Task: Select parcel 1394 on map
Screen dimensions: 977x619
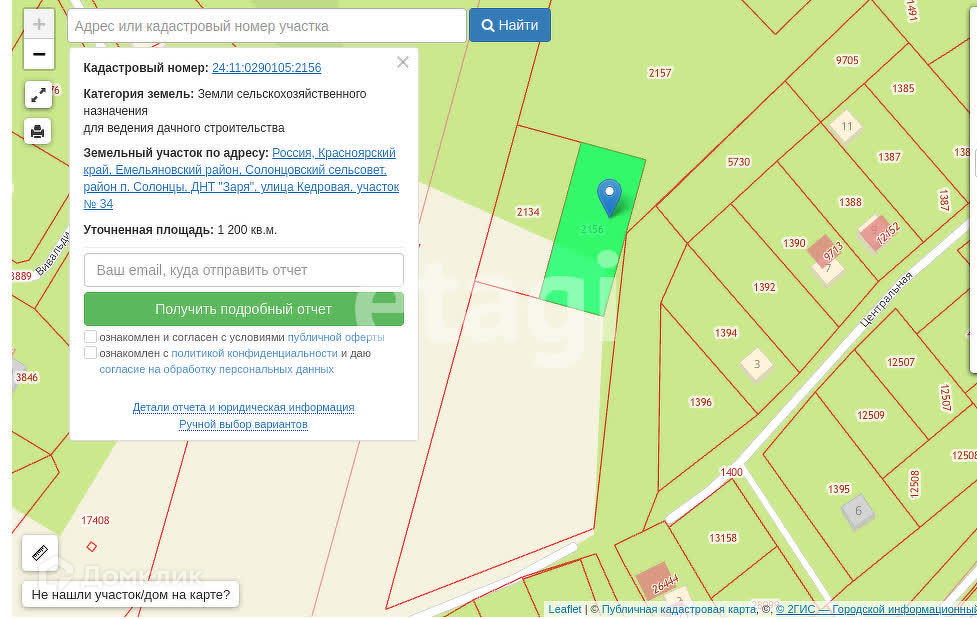Action: click(726, 333)
